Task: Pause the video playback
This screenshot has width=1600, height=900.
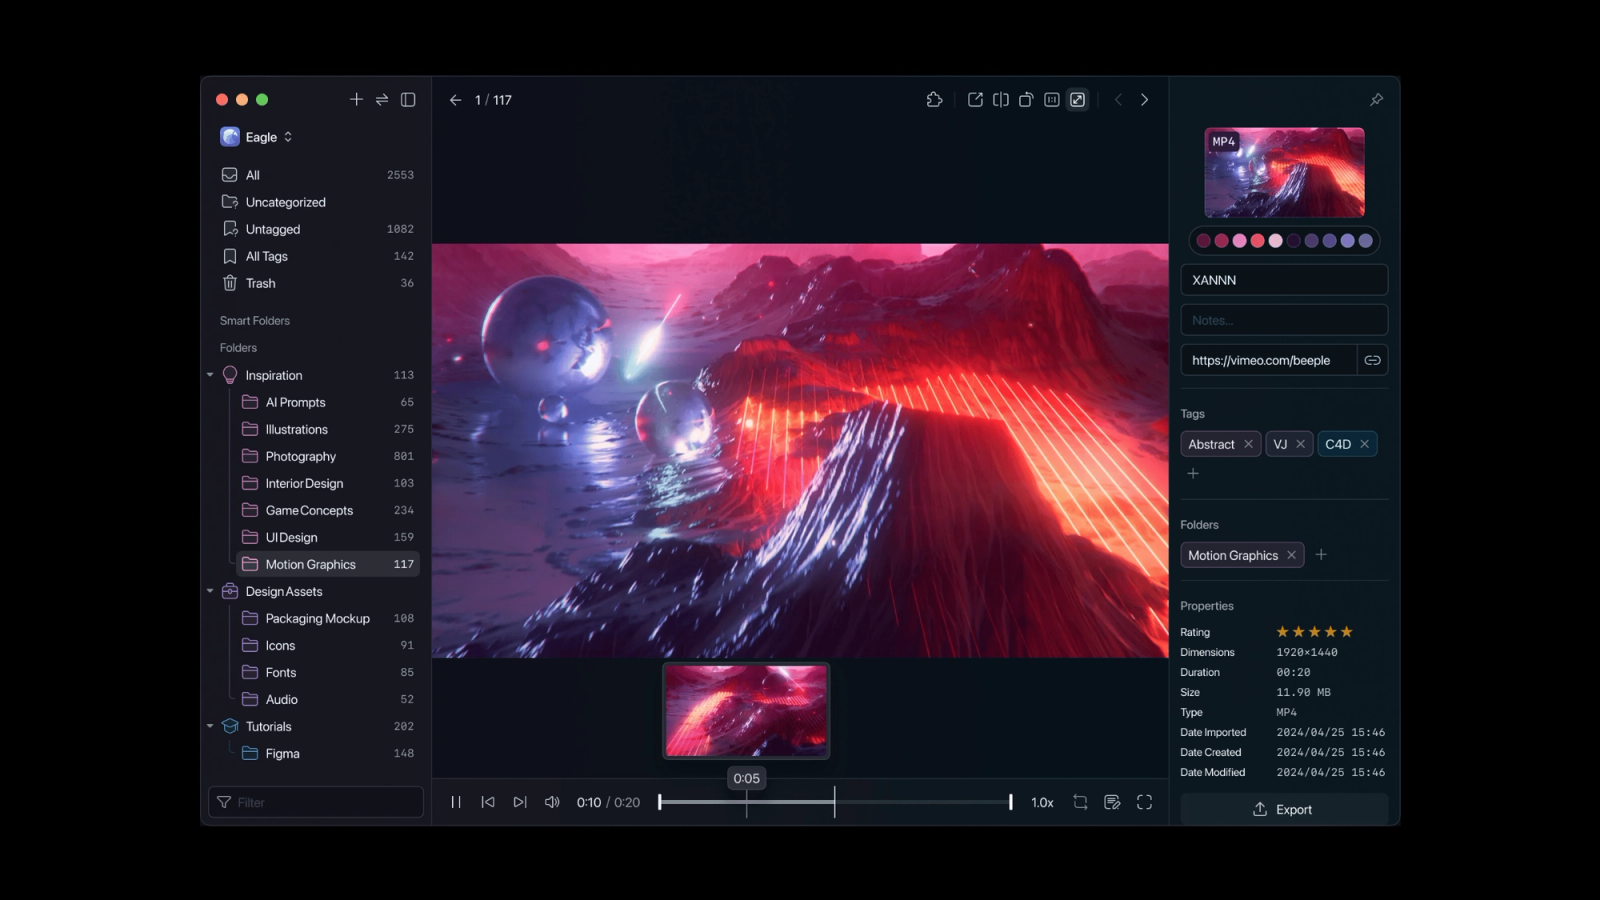Action: [x=456, y=802]
